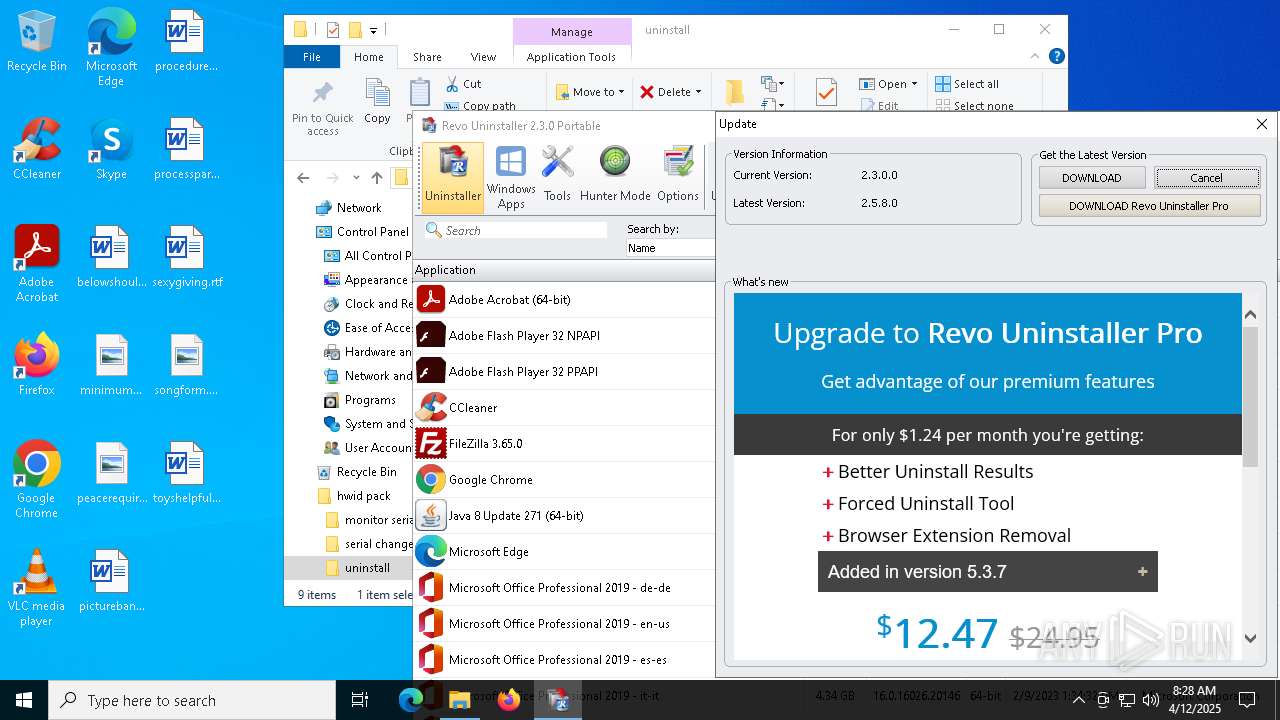Select the Office Professional 2019 en-us icon

431,623
